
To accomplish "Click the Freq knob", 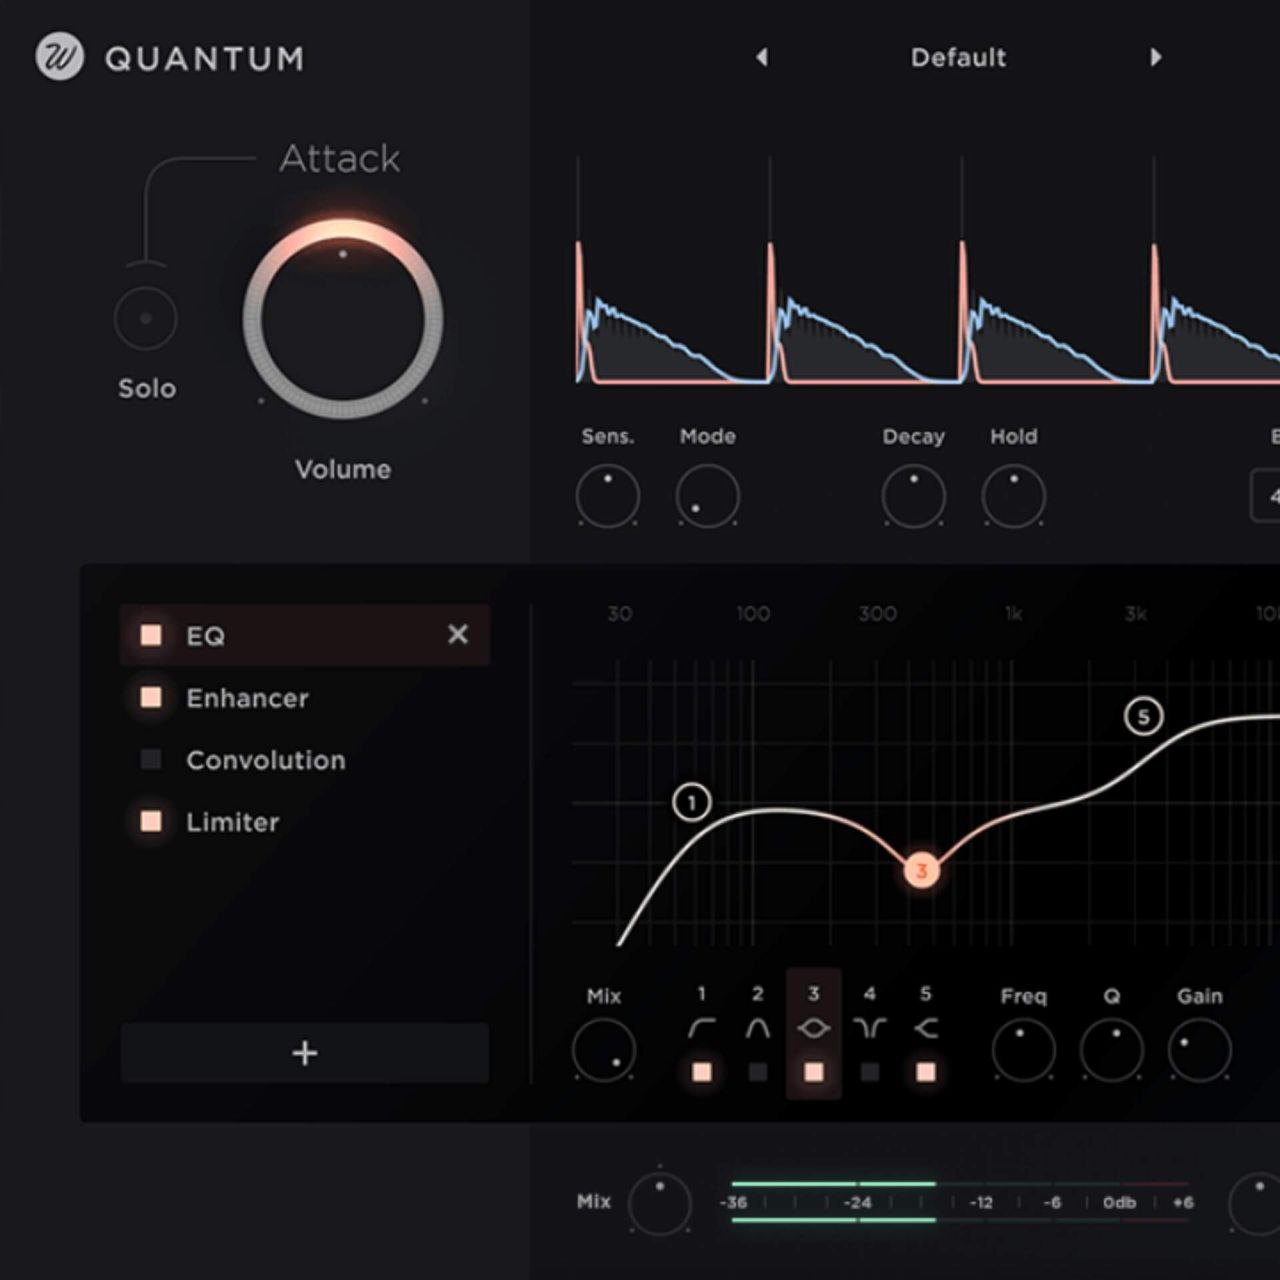I will point(1023,1050).
